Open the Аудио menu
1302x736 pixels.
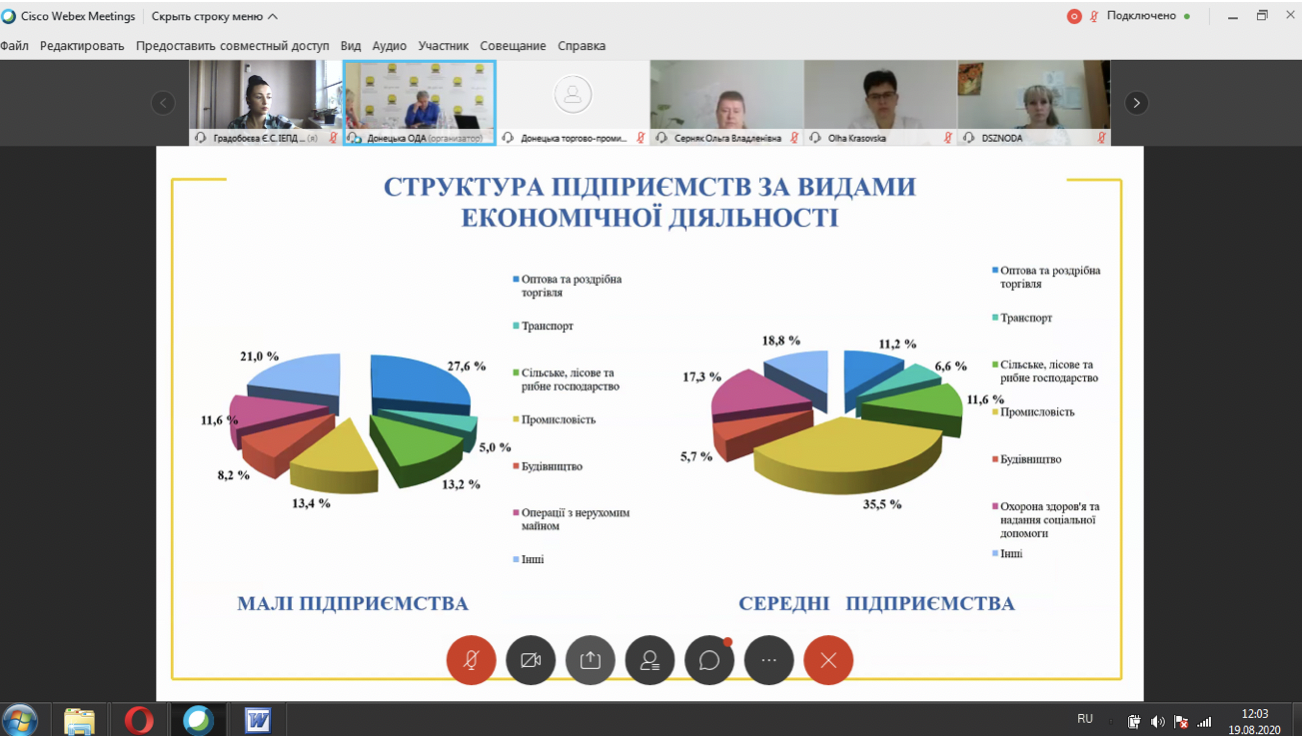pyautogui.click(x=389, y=46)
